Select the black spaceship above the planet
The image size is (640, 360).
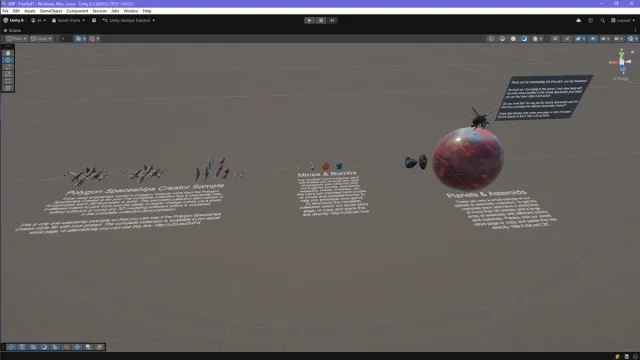tap(481, 118)
